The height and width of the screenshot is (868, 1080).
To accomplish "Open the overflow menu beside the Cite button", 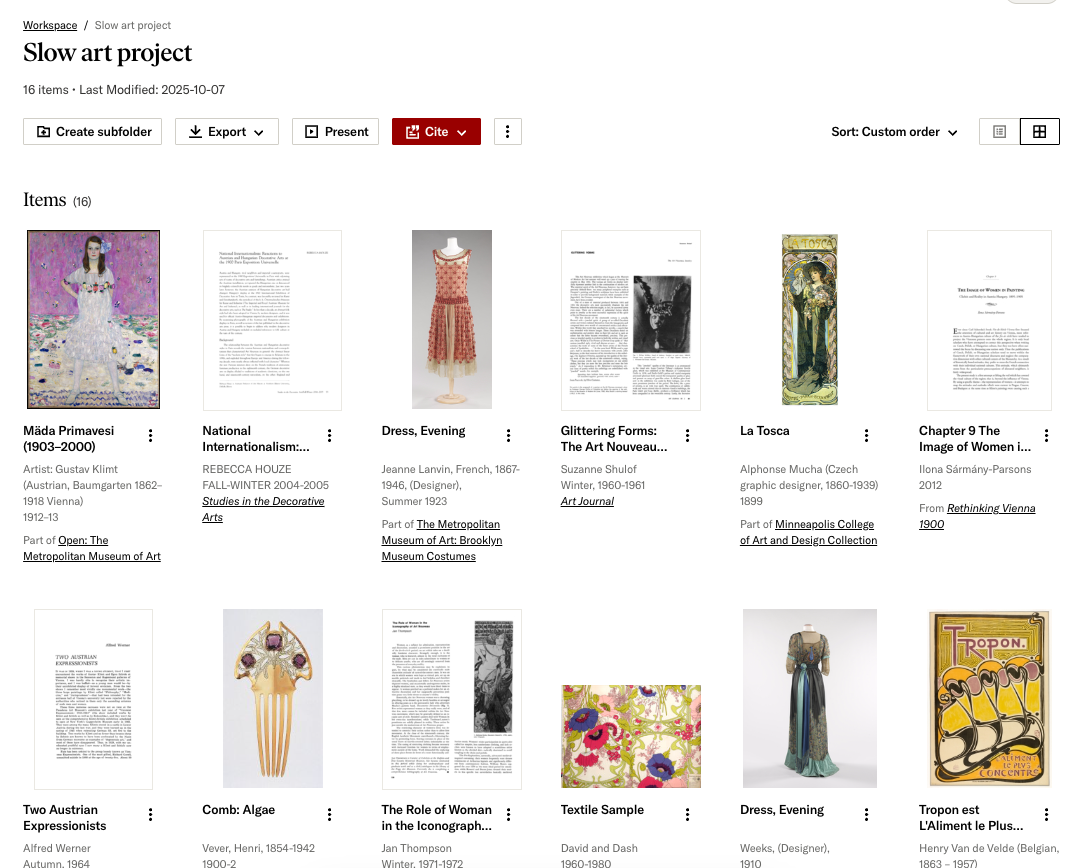I will click(x=508, y=131).
